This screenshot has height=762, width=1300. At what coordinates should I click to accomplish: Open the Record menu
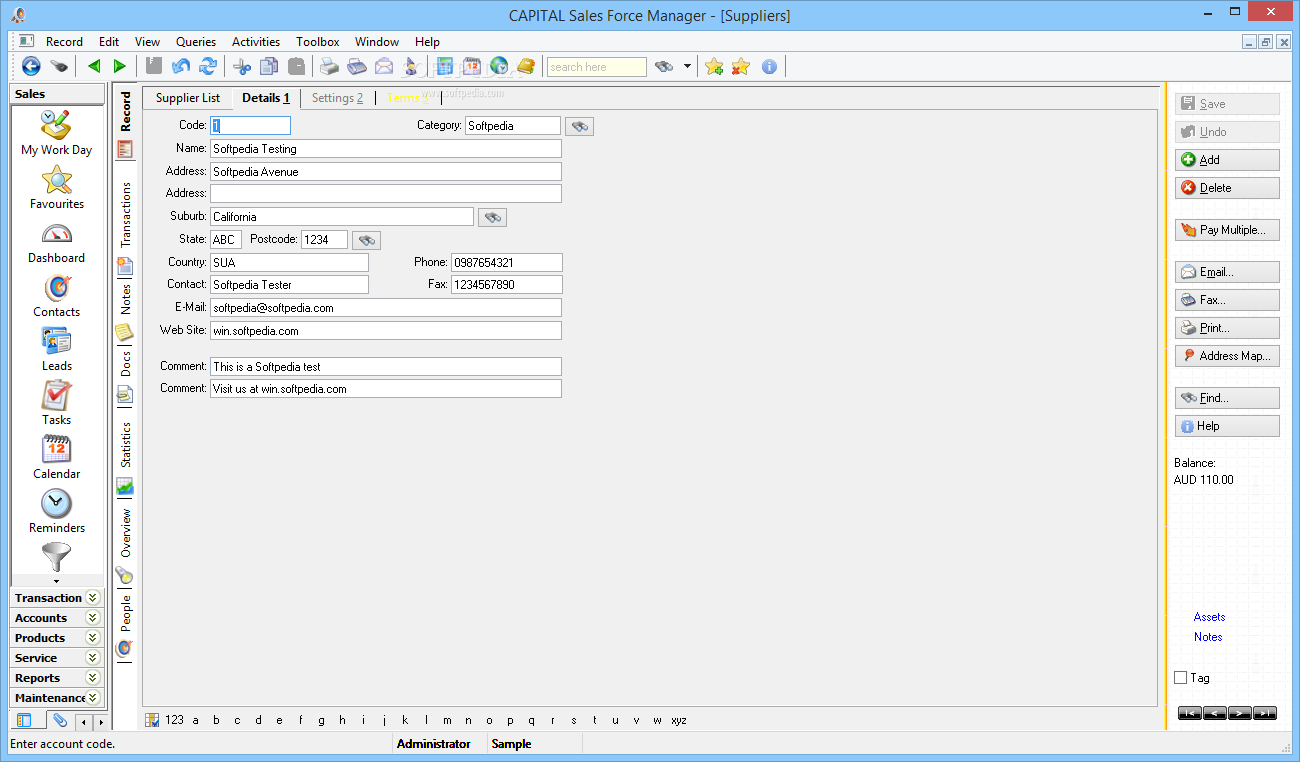click(64, 42)
